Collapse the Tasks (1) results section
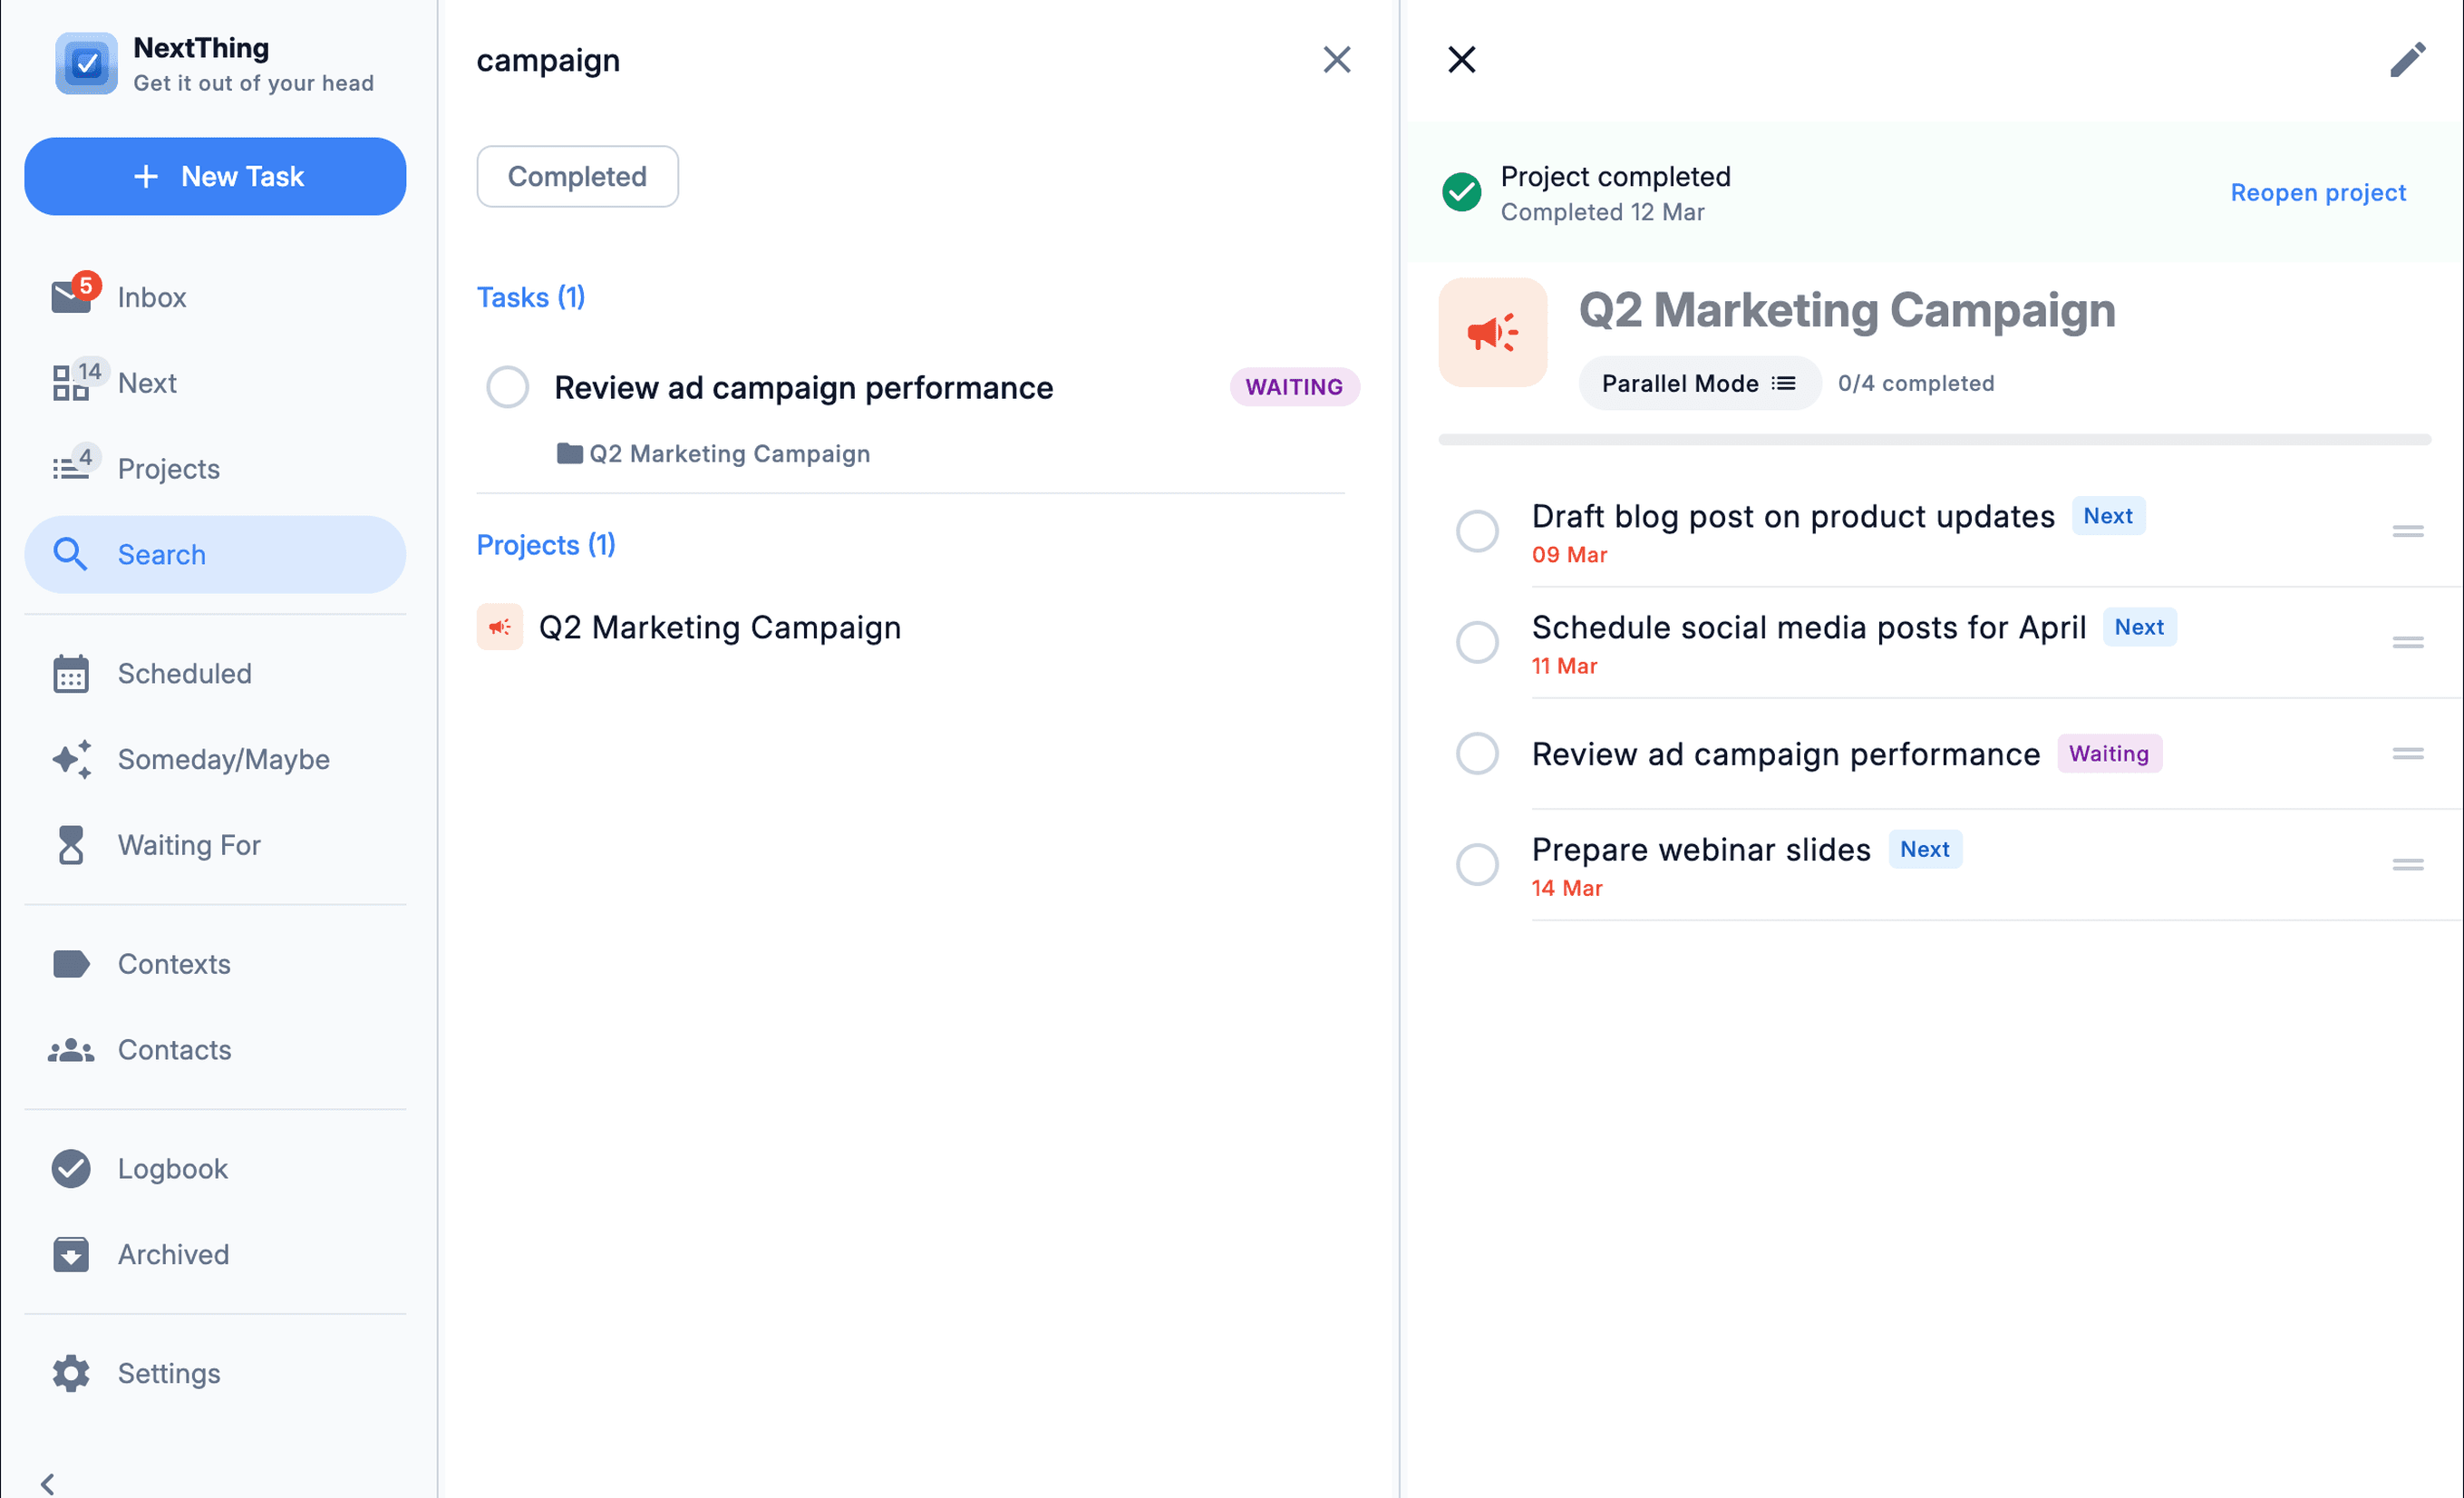The height and width of the screenshot is (1498, 2464). point(530,297)
